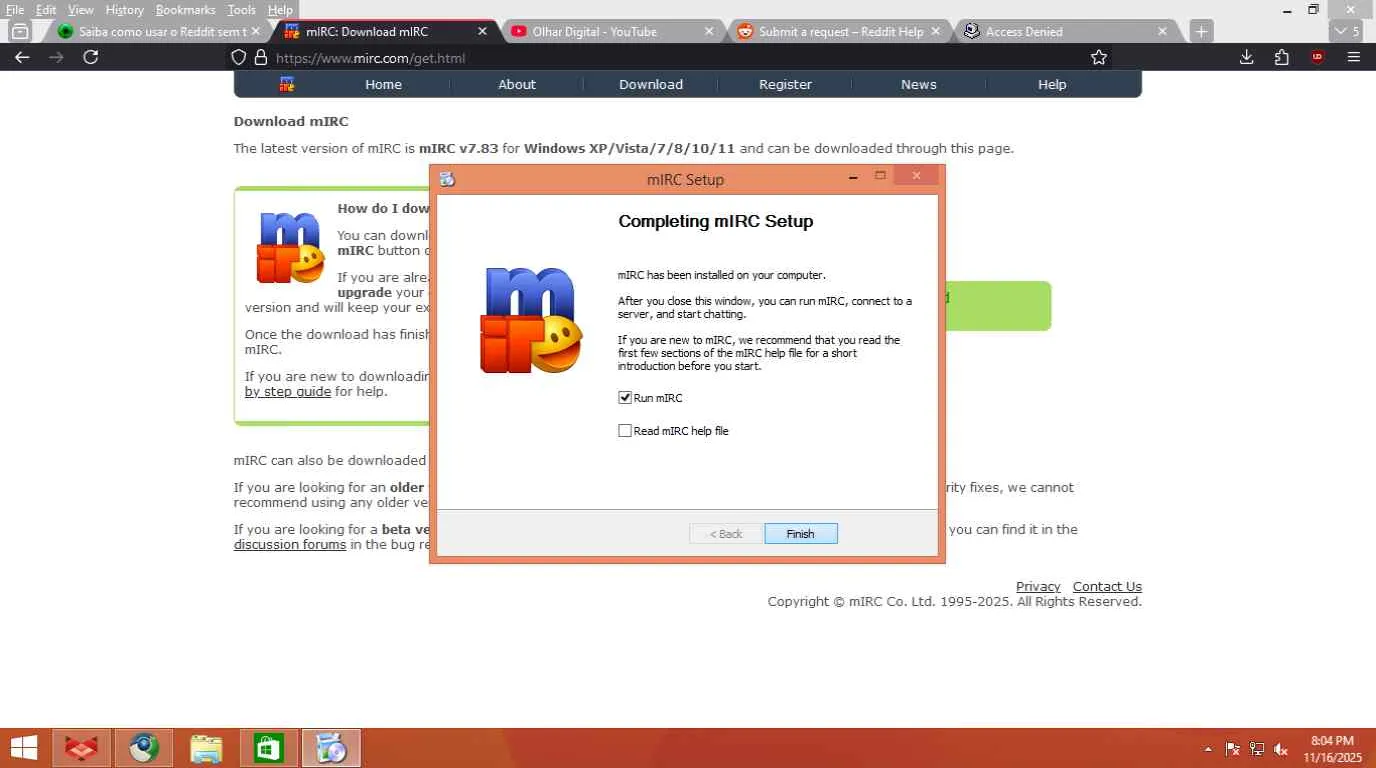Open the Windows Start button
The height and width of the screenshot is (768, 1376).
coord(24,747)
